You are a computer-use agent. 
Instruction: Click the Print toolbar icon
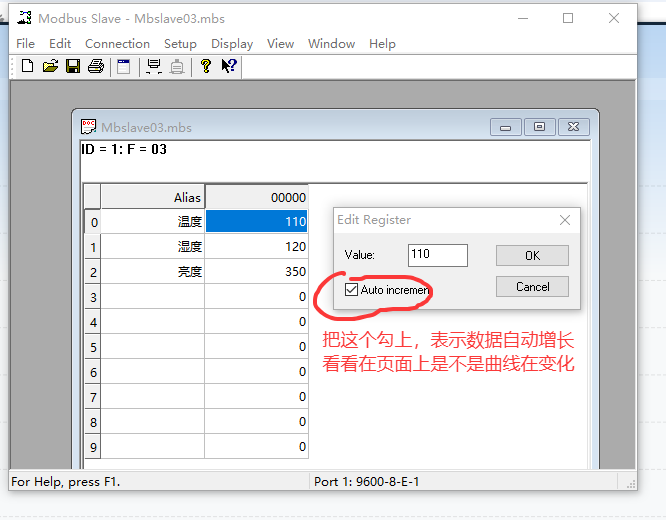pyautogui.click(x=96, y=66)
